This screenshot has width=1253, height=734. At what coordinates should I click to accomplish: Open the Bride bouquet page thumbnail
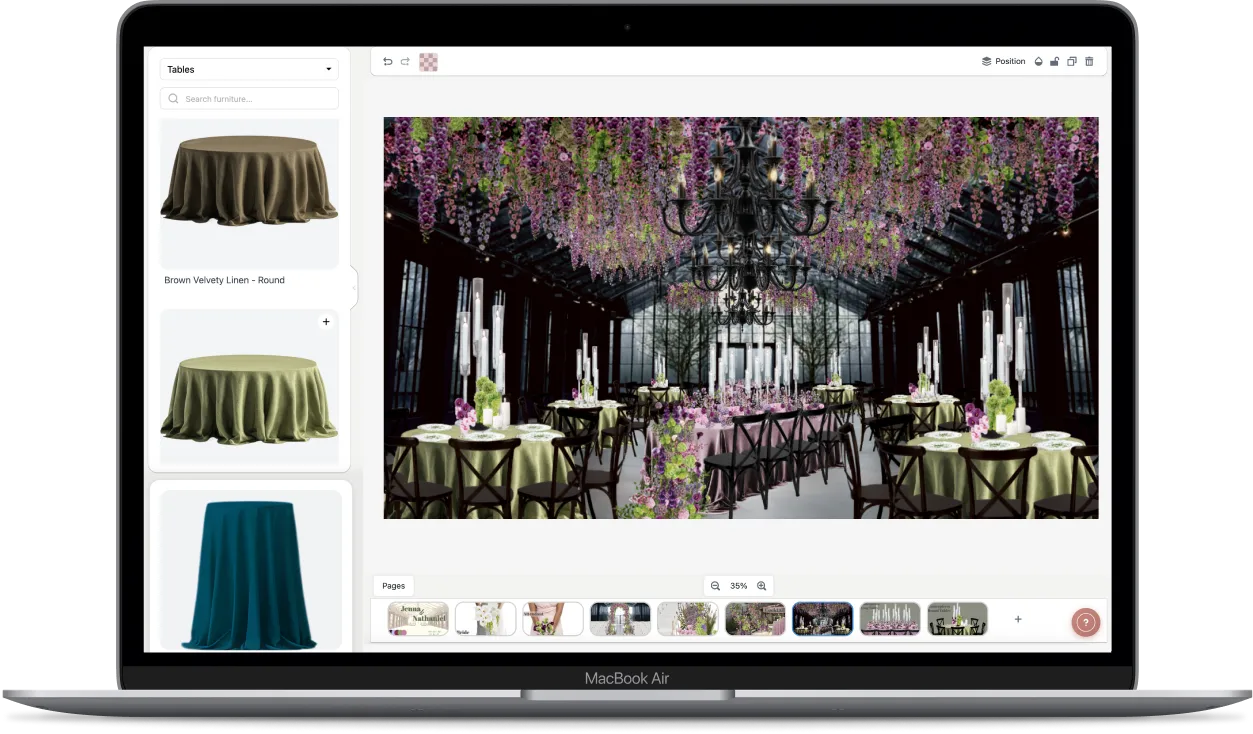[x=486, y=619]
